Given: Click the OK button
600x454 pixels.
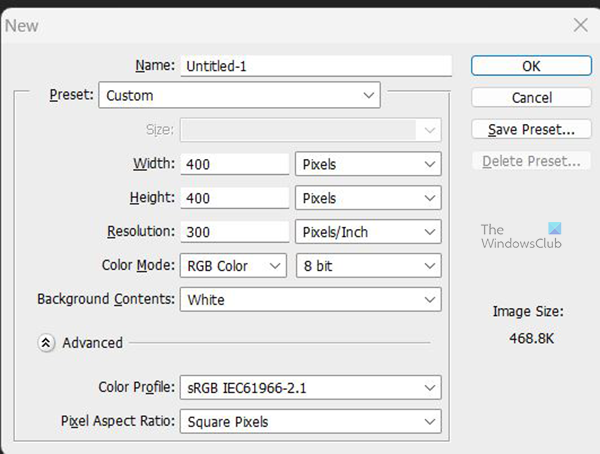Looking at the screenshot, I should click(531, 66).
